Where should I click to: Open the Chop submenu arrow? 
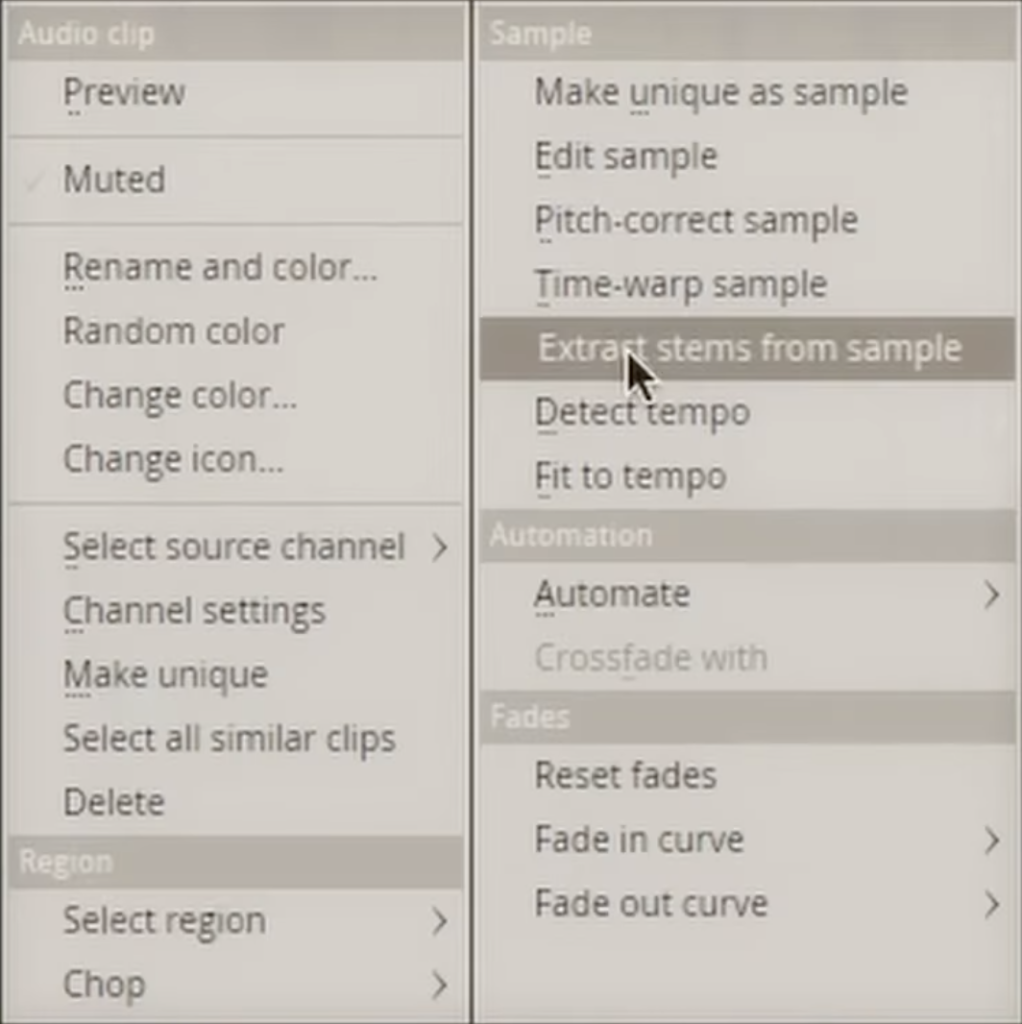[439, 985]
